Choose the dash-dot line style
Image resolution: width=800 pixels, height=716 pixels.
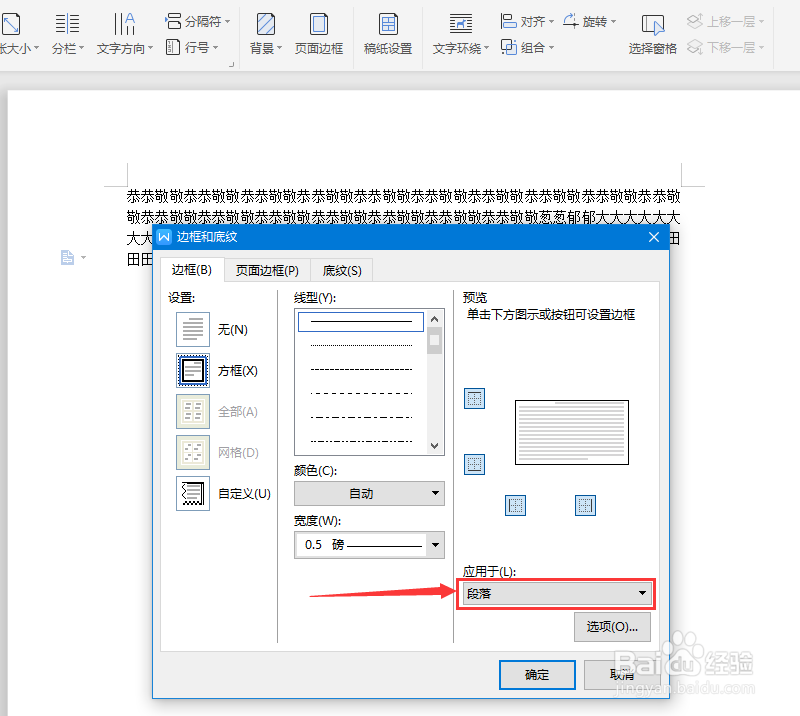361,417
